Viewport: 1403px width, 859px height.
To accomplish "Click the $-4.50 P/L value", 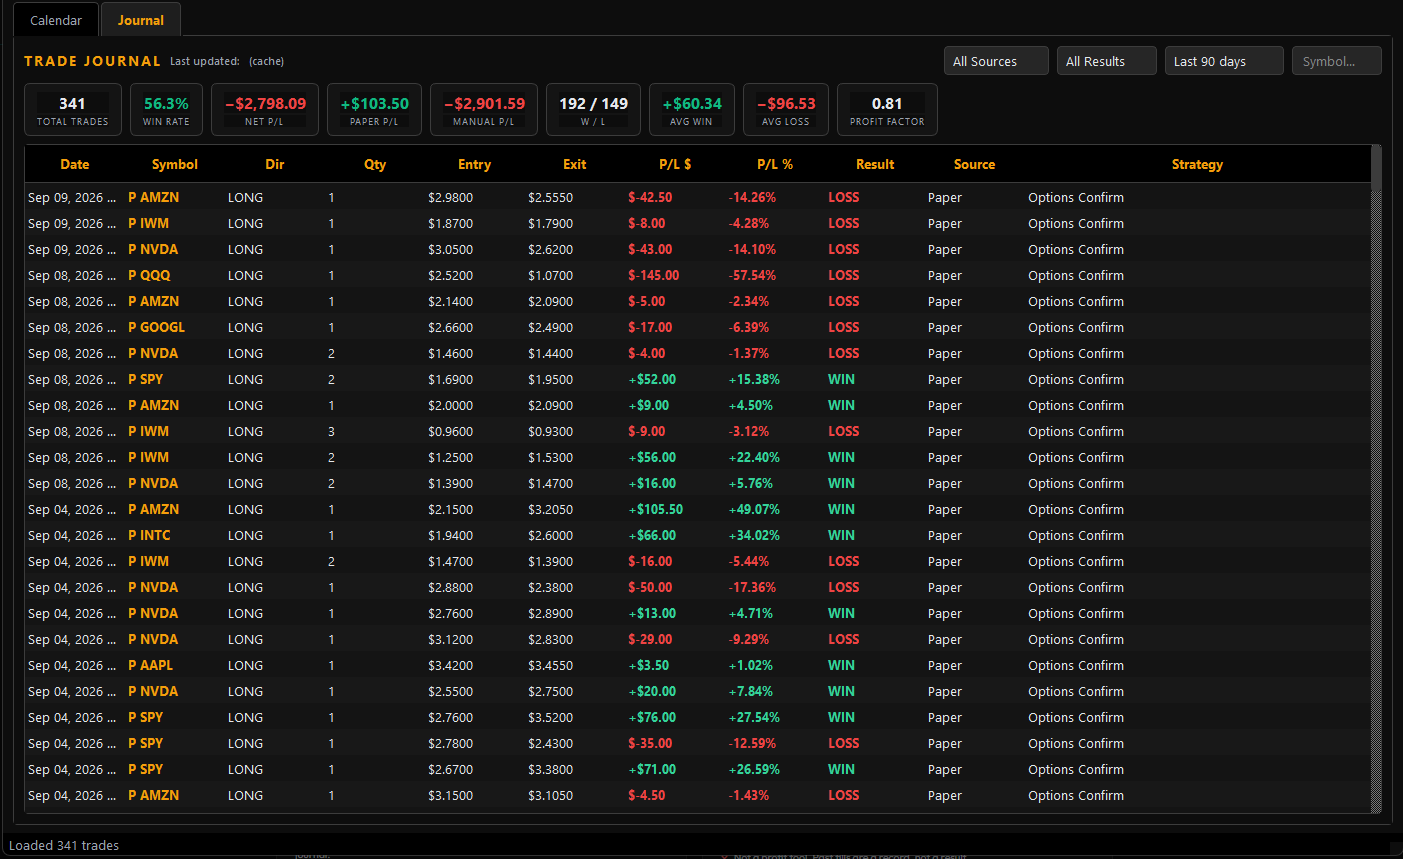I will 646,795.
